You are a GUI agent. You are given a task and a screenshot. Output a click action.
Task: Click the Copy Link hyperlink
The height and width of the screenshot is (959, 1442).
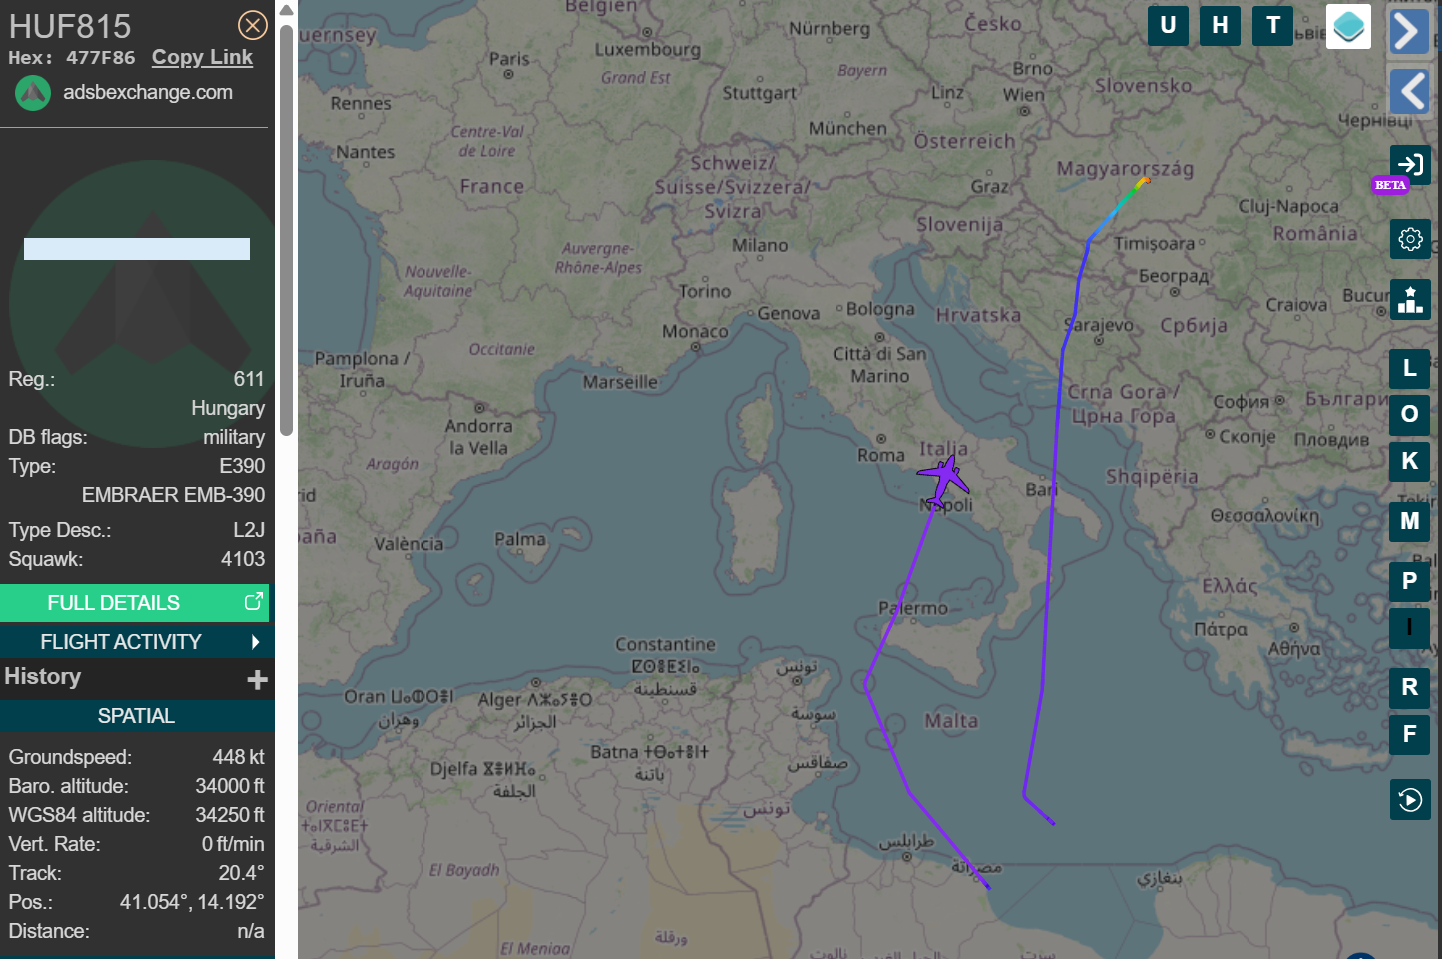pyautogui.click(x=202, y=58)
